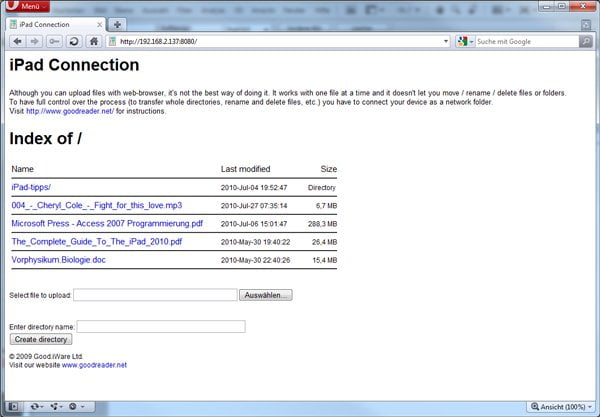Go to the Home page icon

point(93,42)
